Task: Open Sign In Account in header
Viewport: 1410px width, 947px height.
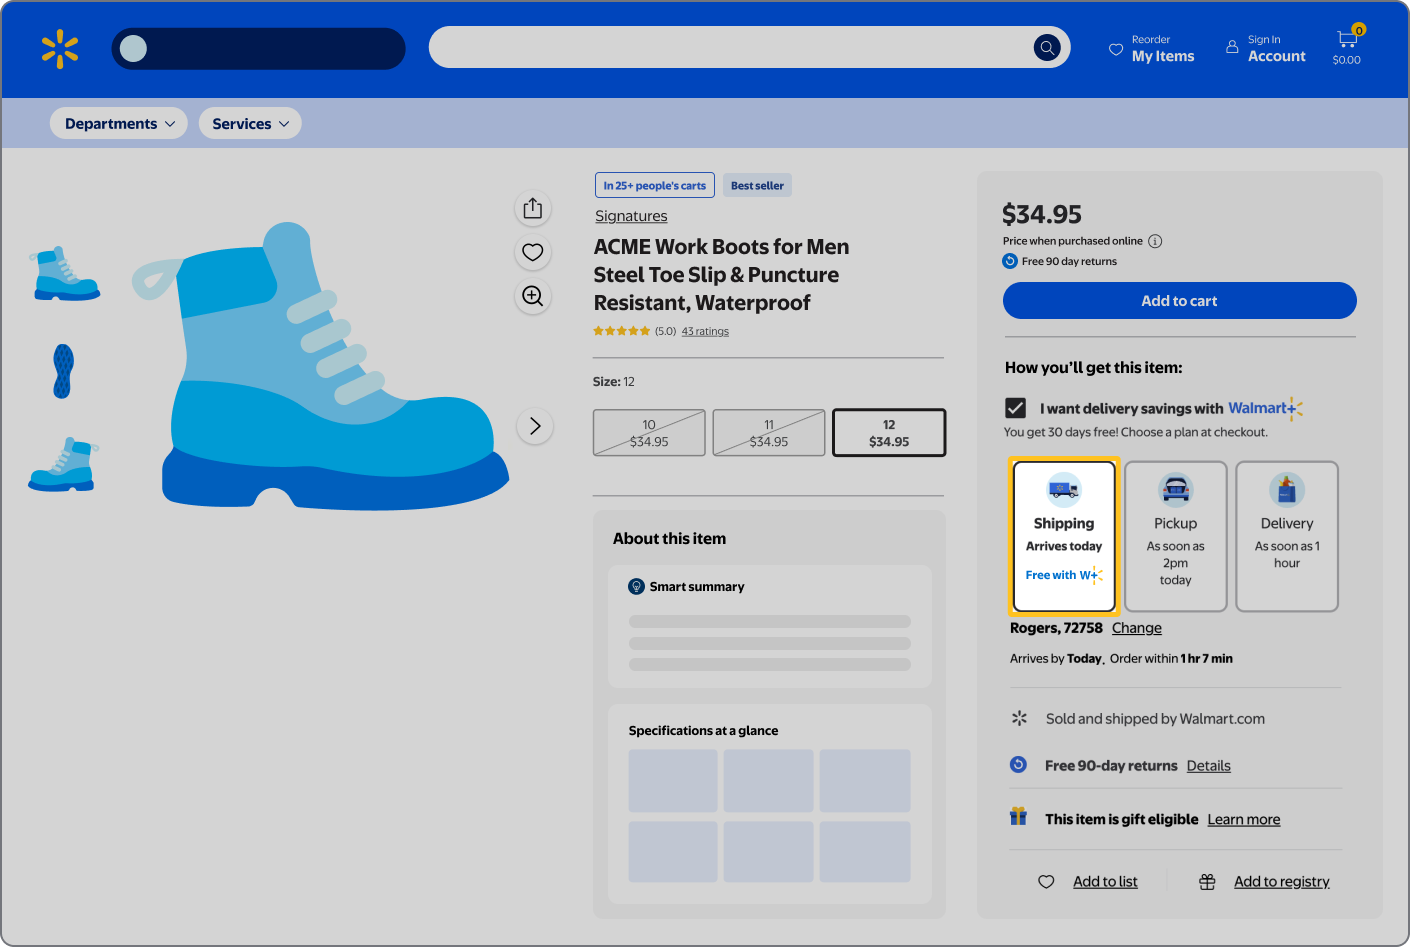Action: point(1266,49)
